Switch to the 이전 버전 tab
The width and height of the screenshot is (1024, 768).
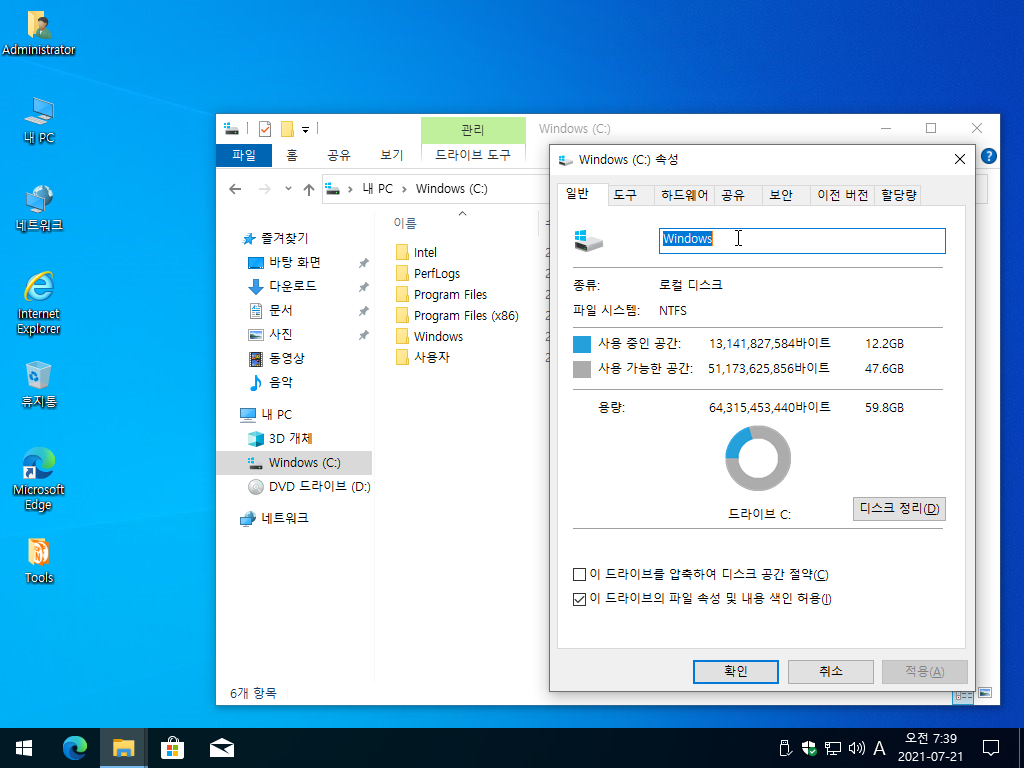click(x=842, y=195)
